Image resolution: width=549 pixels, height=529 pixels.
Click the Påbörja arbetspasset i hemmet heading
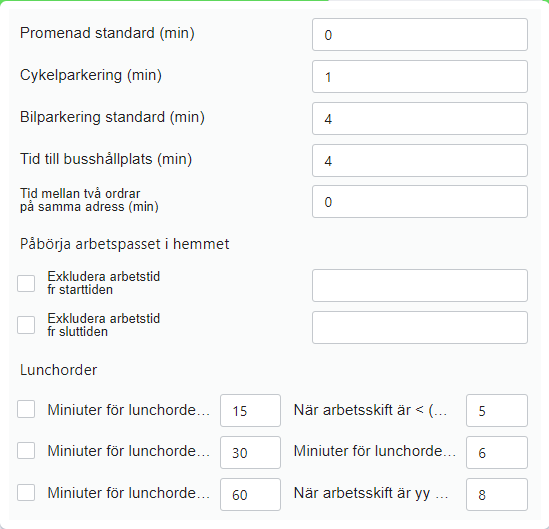tap(125, 244)
